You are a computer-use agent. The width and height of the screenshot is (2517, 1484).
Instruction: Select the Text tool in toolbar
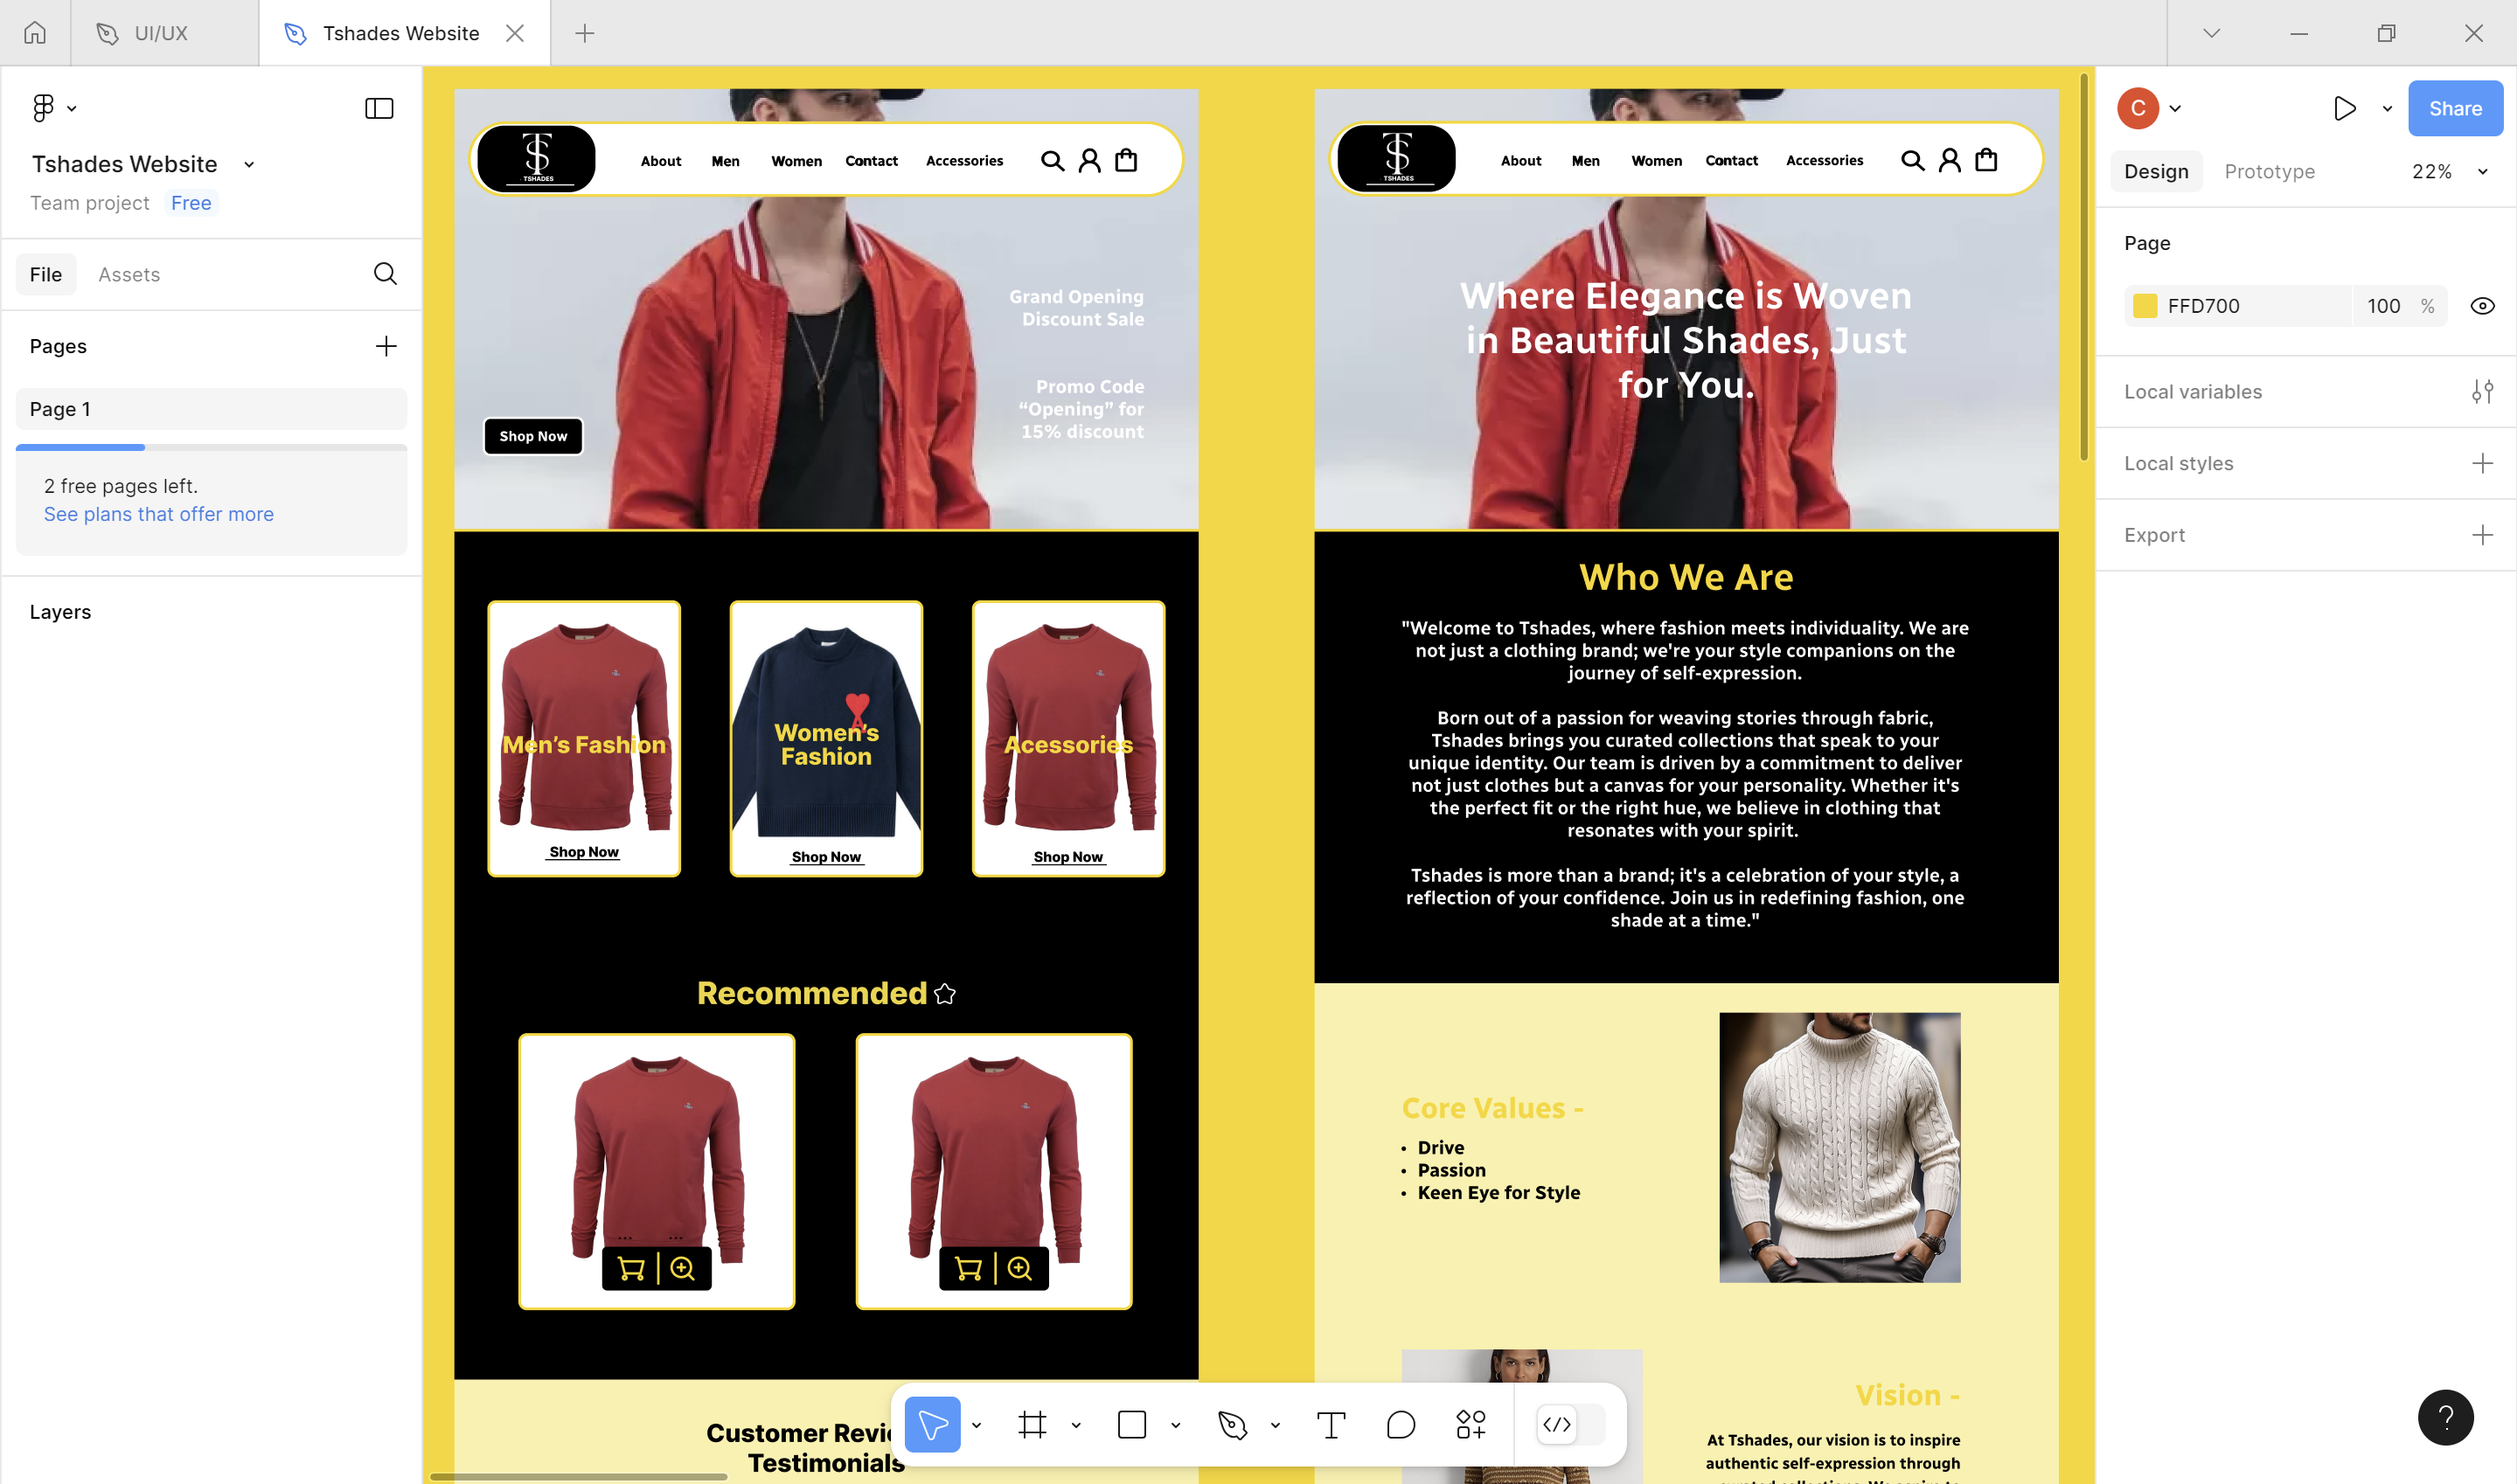tap(1333, 1424)
